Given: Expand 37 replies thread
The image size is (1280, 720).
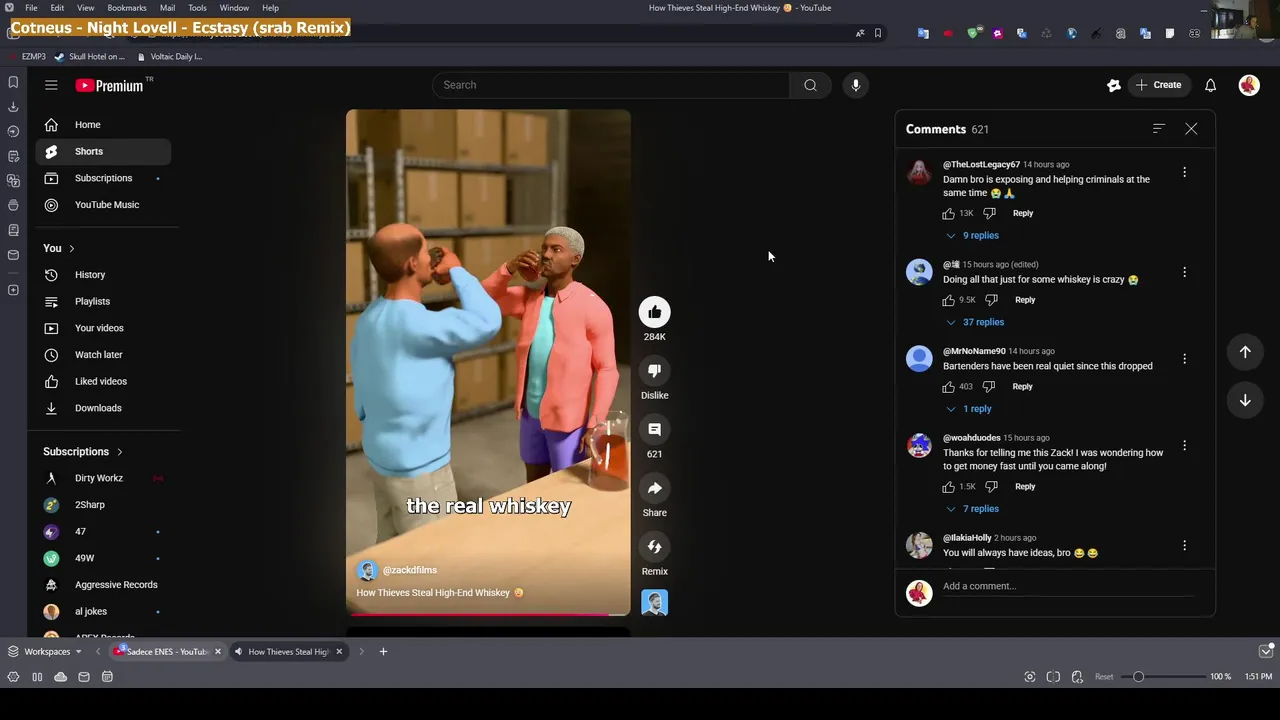Looking at the screenshot, I should [x=975, y=322].
